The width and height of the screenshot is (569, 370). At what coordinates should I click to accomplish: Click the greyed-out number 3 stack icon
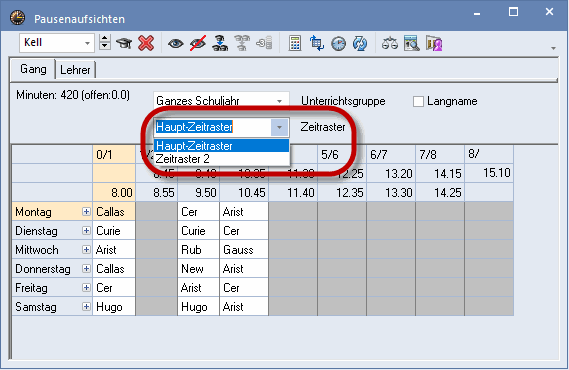(264, 43)
